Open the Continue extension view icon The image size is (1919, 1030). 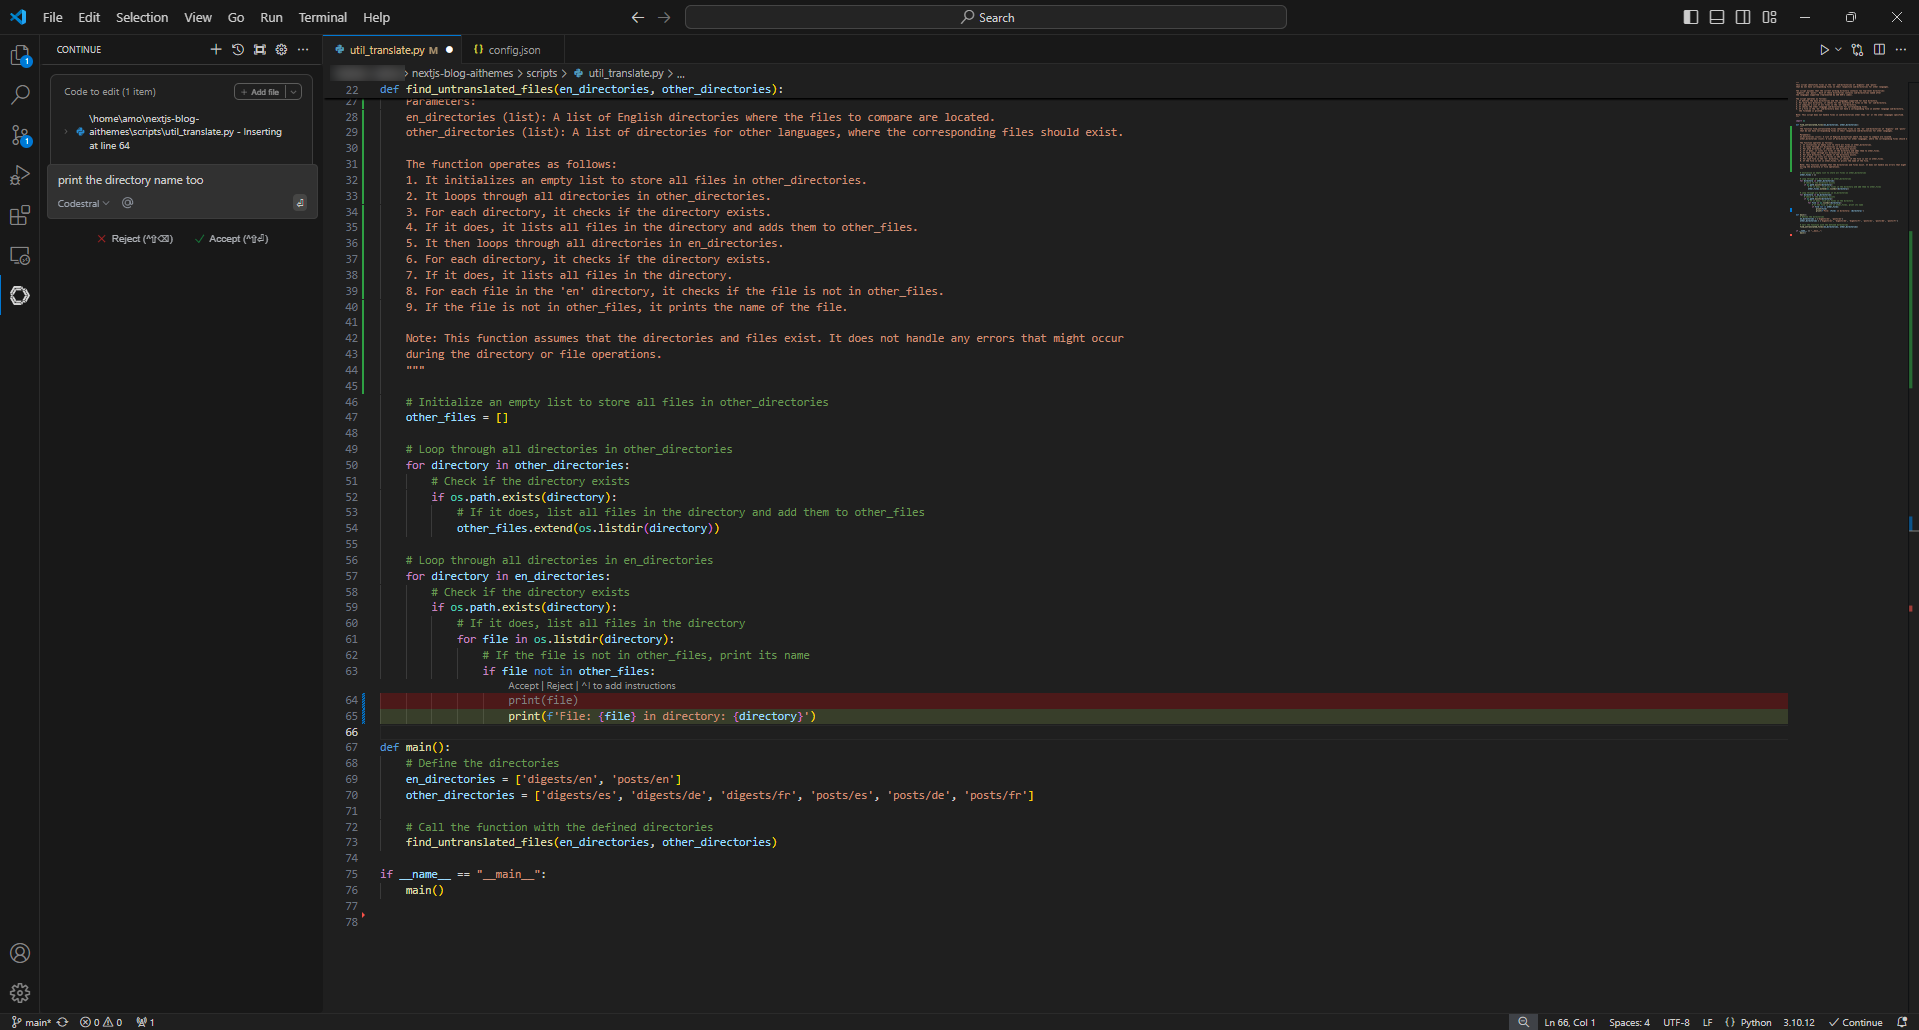(20, 296)
